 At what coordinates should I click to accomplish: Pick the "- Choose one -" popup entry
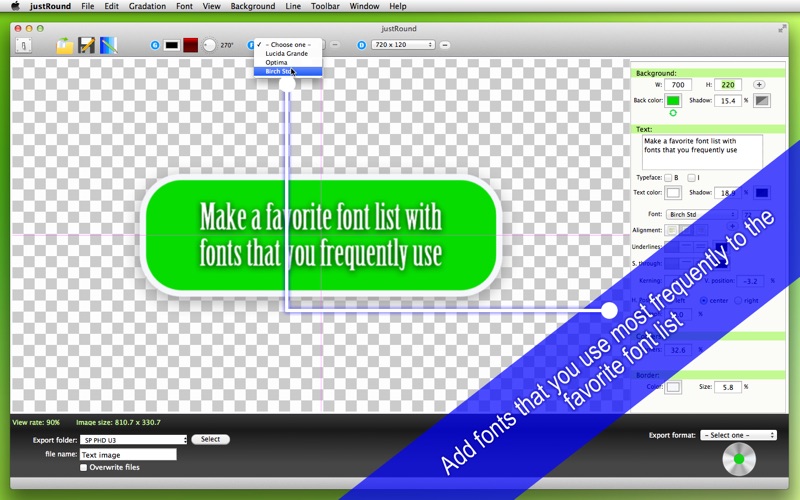point(288,44)
